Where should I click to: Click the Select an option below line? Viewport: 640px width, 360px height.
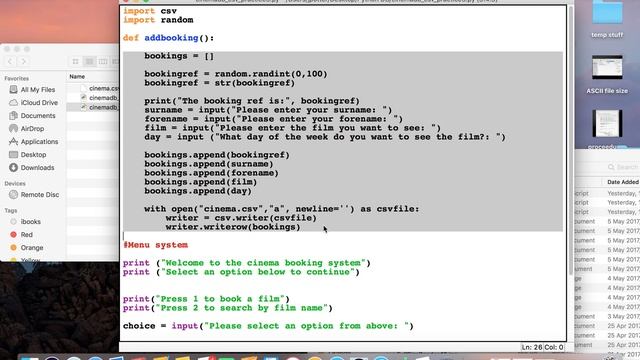241,272
